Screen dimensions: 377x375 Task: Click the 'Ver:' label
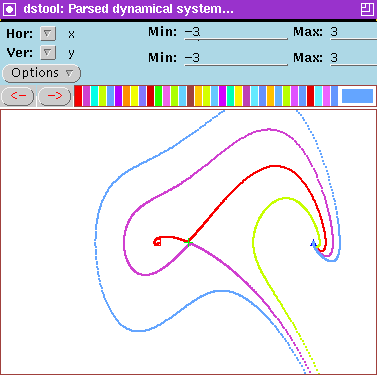20,53
